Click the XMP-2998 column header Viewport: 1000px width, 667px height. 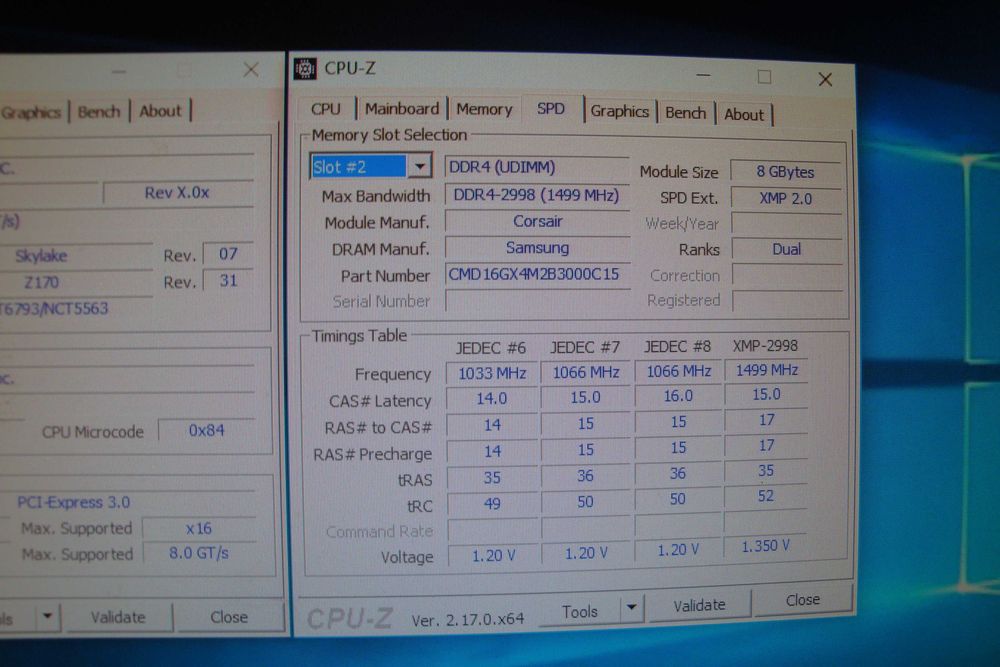tap(765, 346)
